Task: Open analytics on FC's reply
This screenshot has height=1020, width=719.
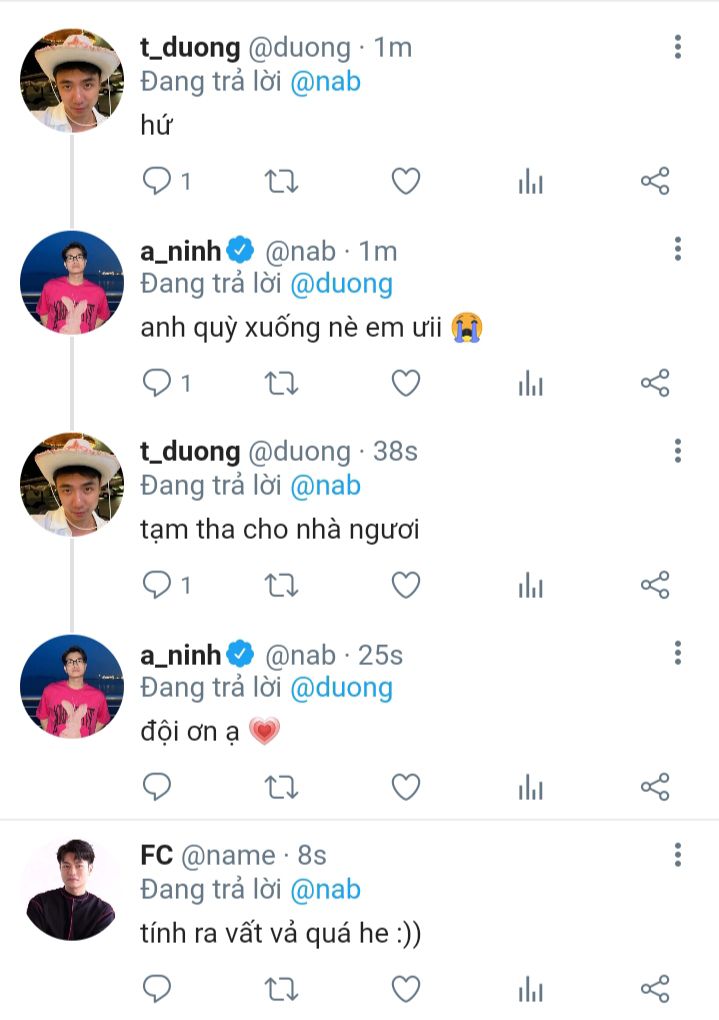Action: pos(530,989)
